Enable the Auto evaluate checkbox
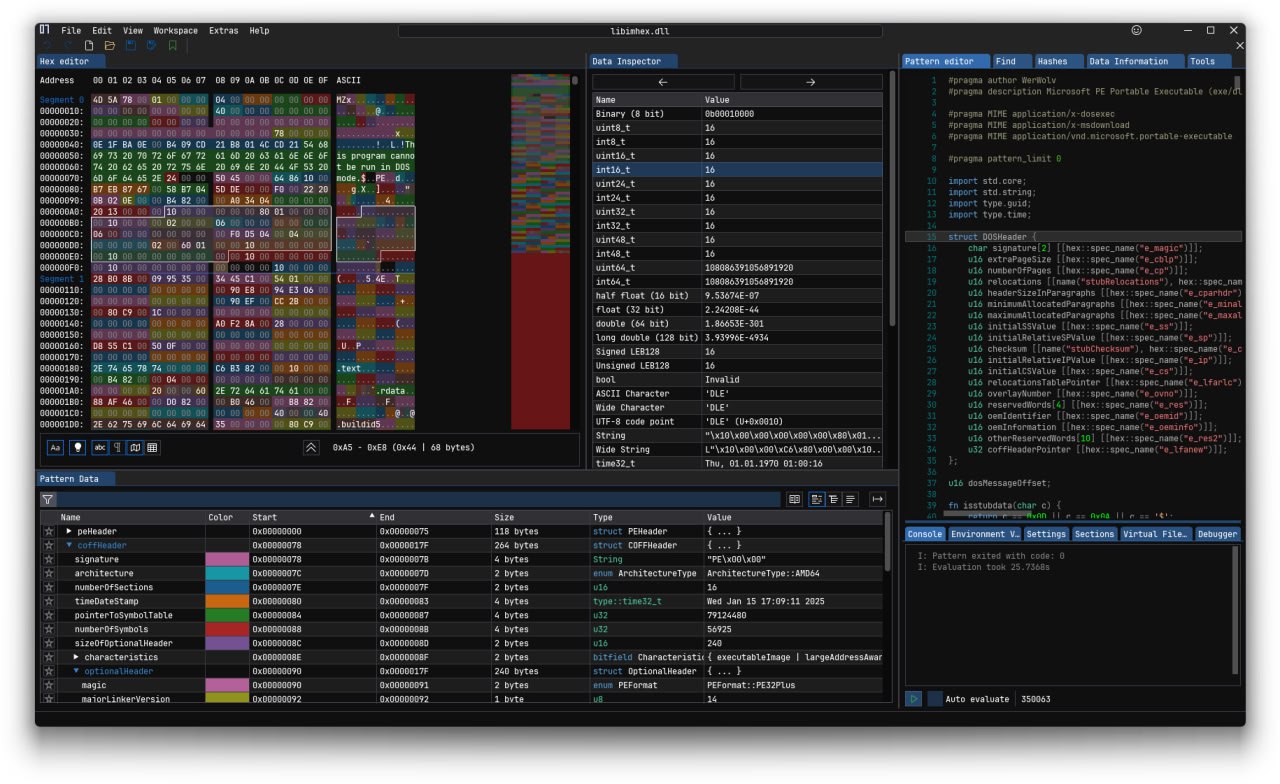The width and height of the screenshot is (1280, 784). click(x=934, y=699)
